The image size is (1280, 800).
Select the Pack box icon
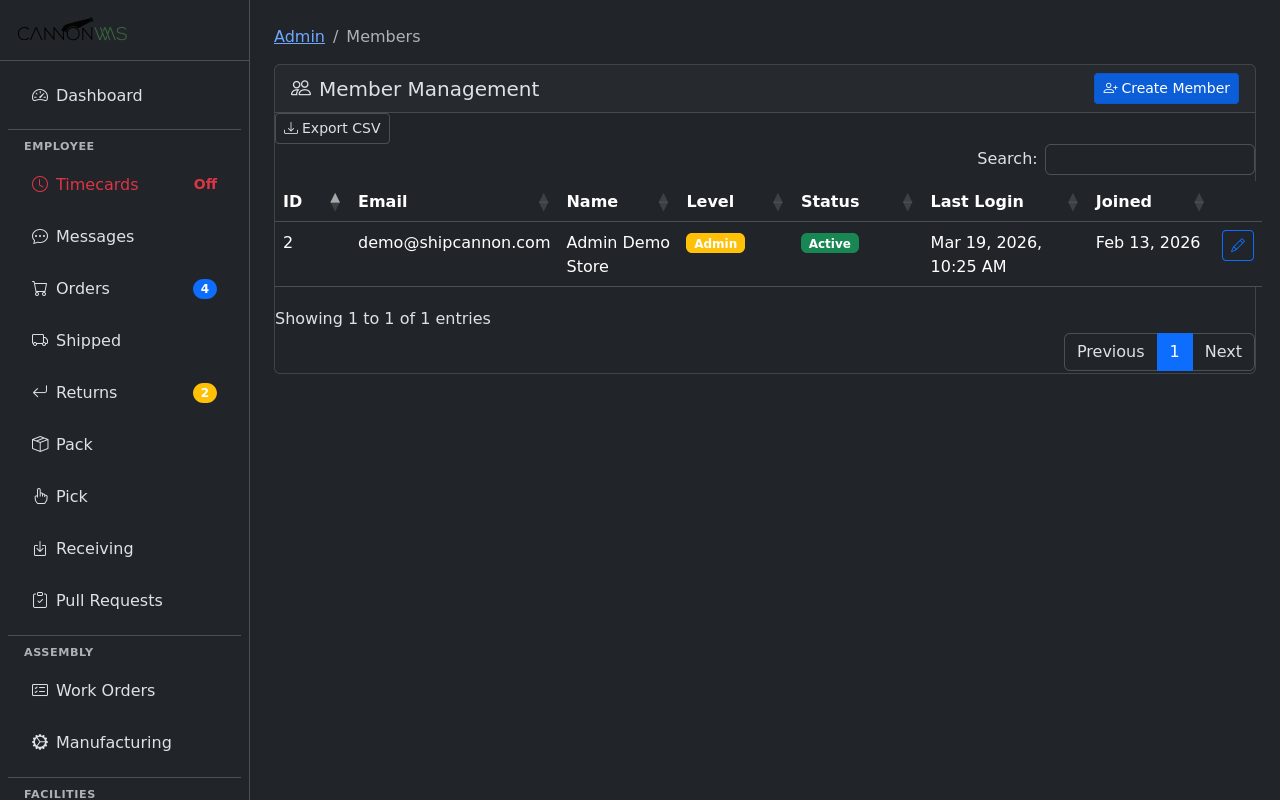[x=39, y=444]
